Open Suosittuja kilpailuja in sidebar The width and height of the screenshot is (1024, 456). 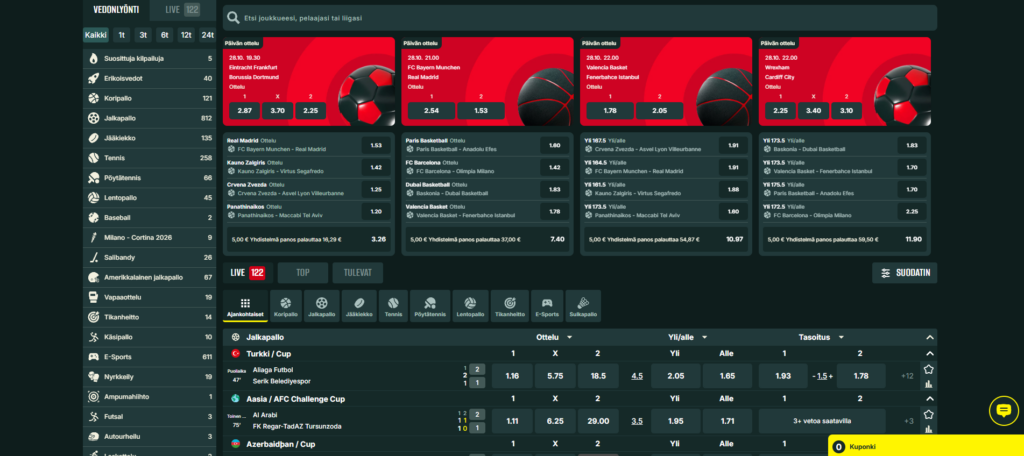[x=150, y=59]
